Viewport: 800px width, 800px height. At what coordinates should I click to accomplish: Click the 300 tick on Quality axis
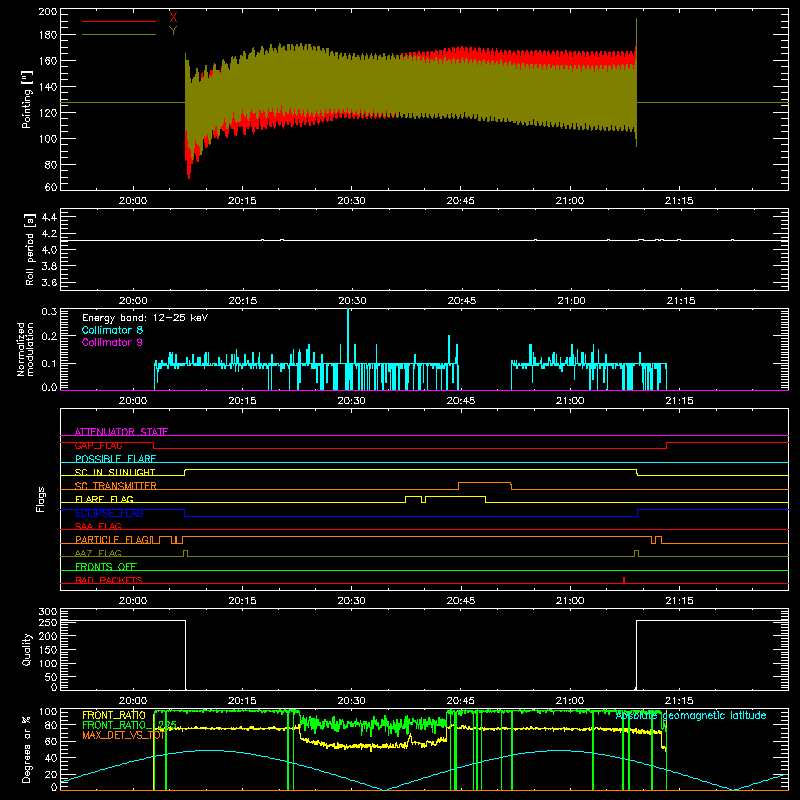[47, 612]
